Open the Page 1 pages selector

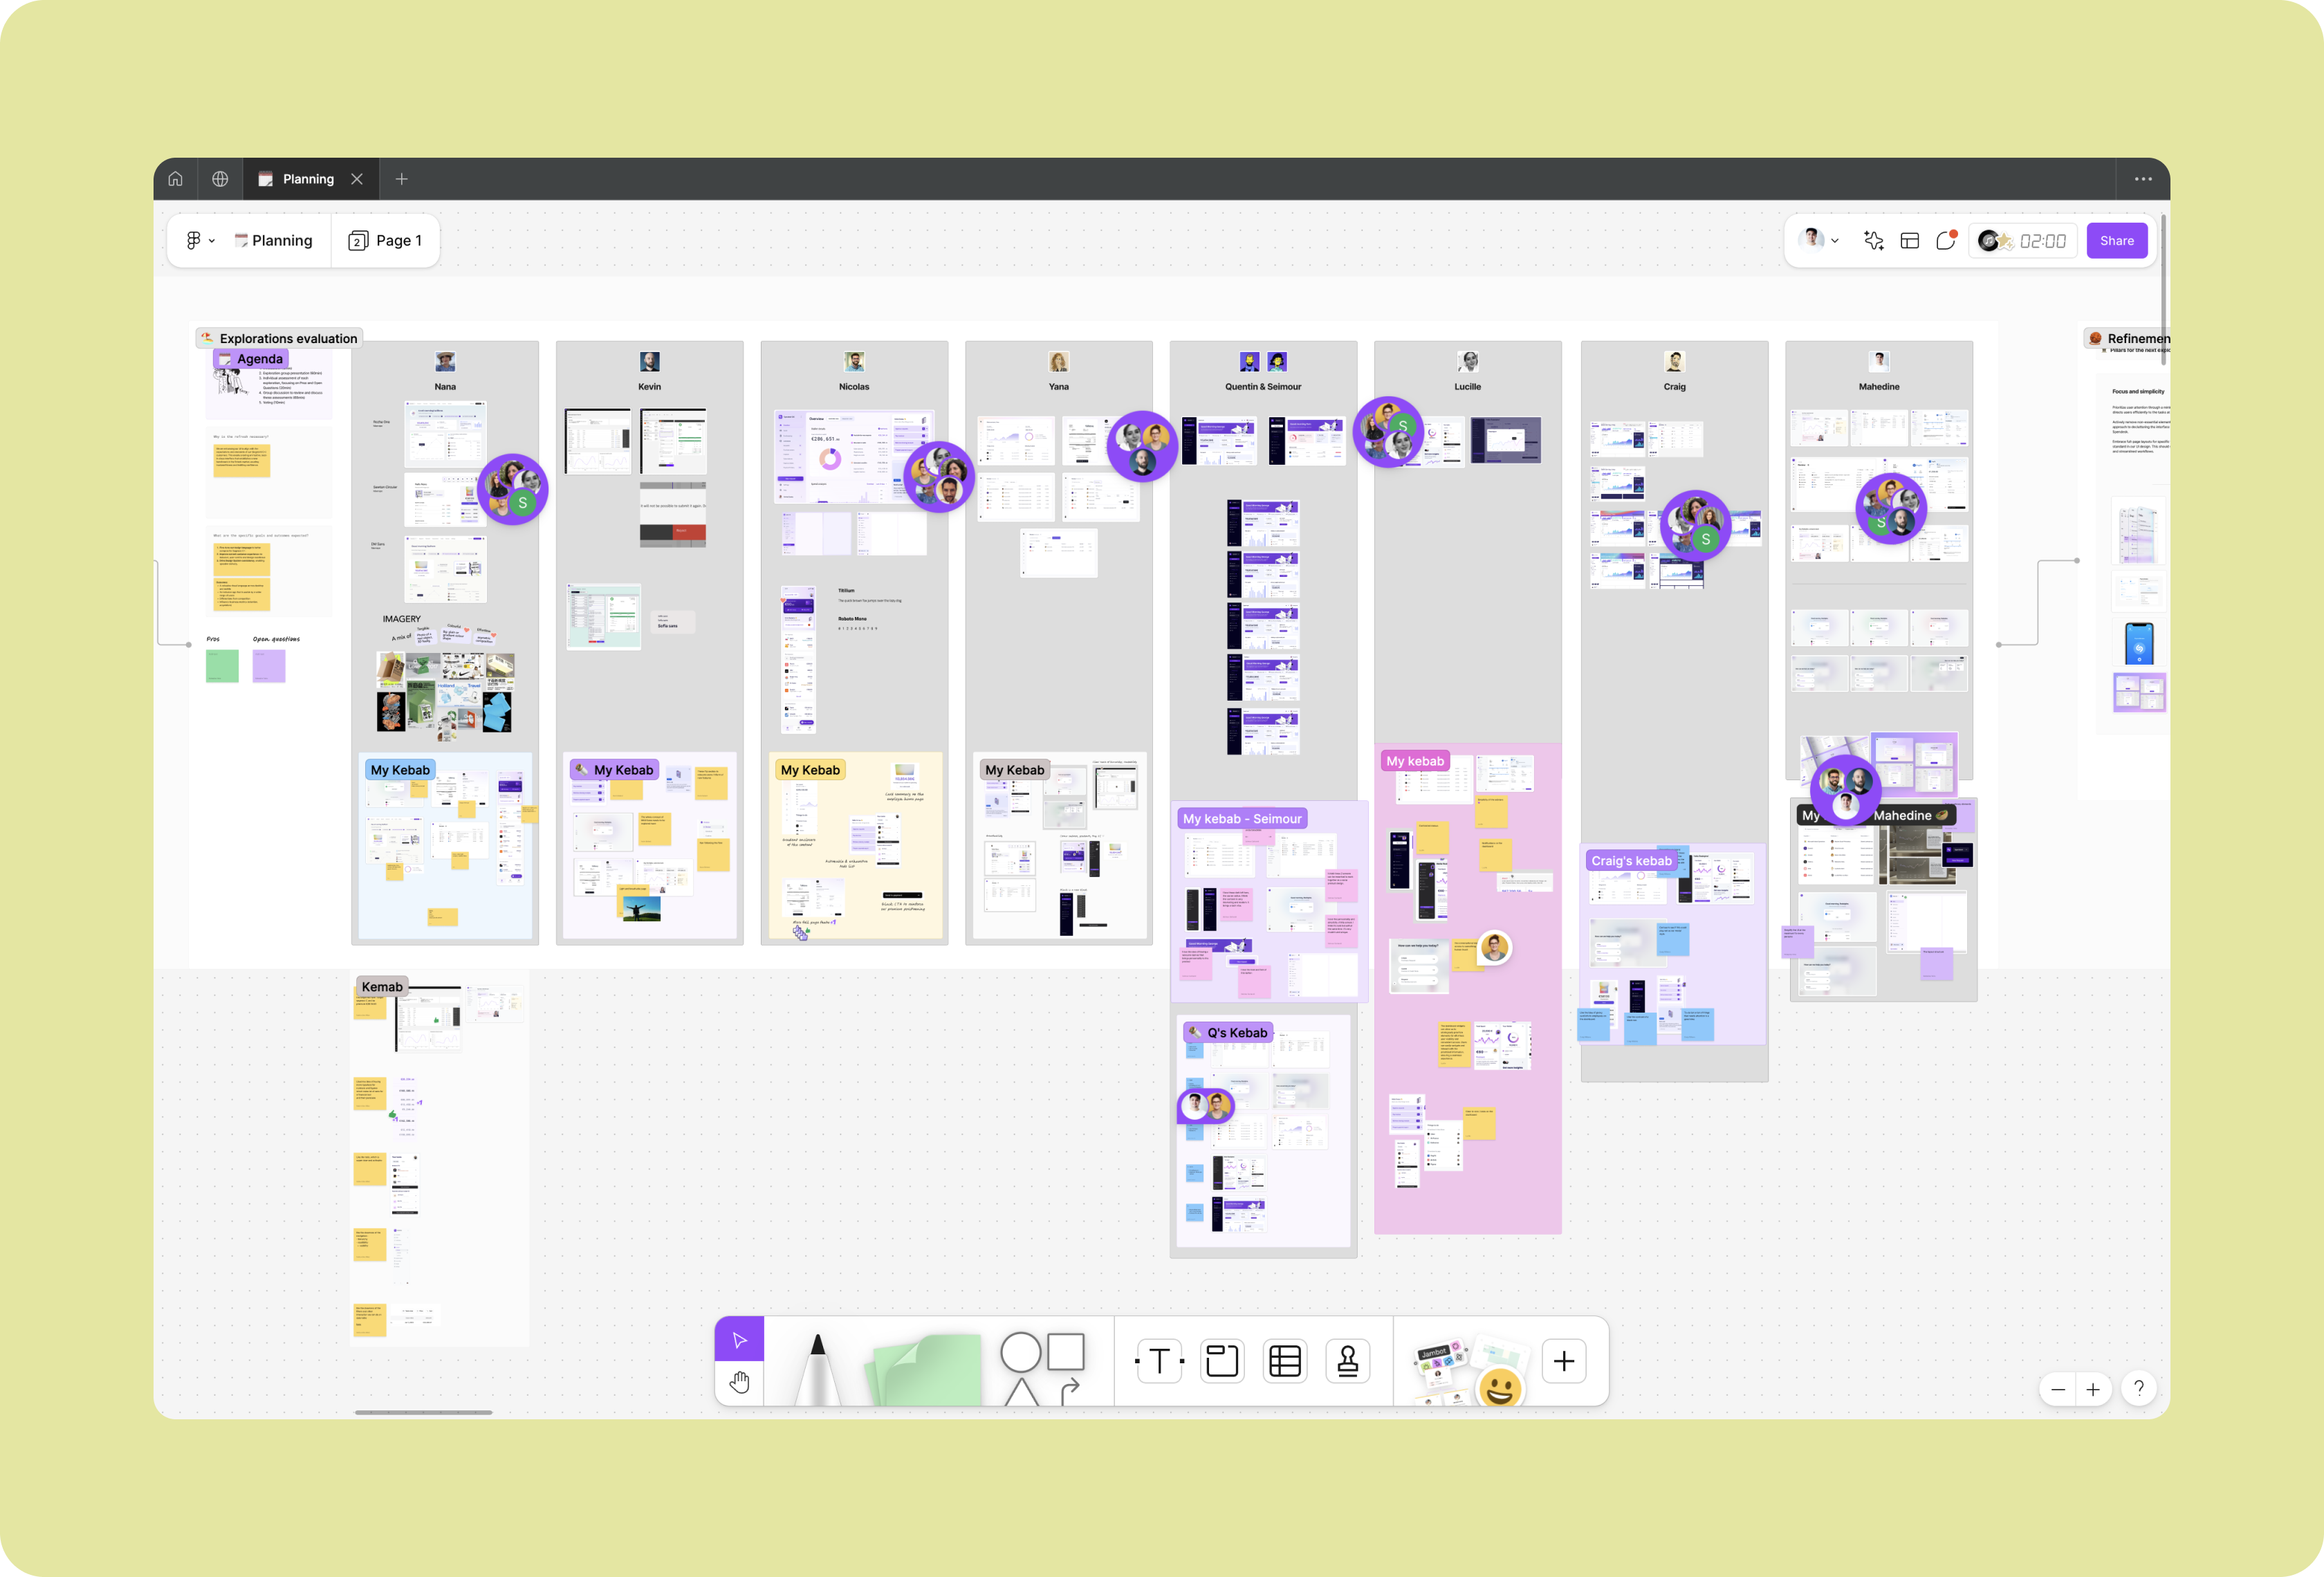point(386,241)
